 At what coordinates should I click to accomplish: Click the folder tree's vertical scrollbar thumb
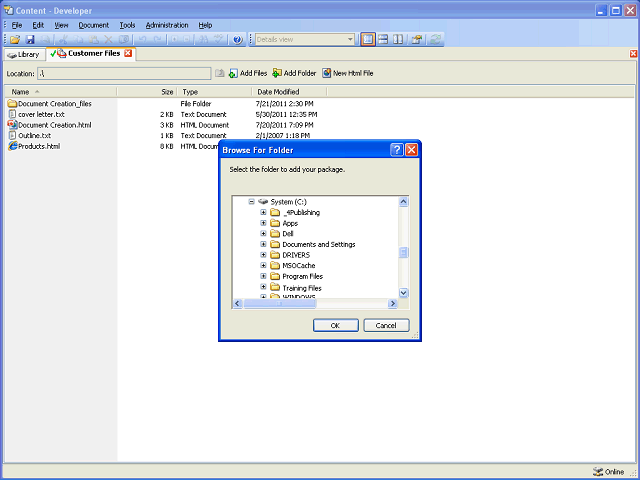(x=403, y=252)
